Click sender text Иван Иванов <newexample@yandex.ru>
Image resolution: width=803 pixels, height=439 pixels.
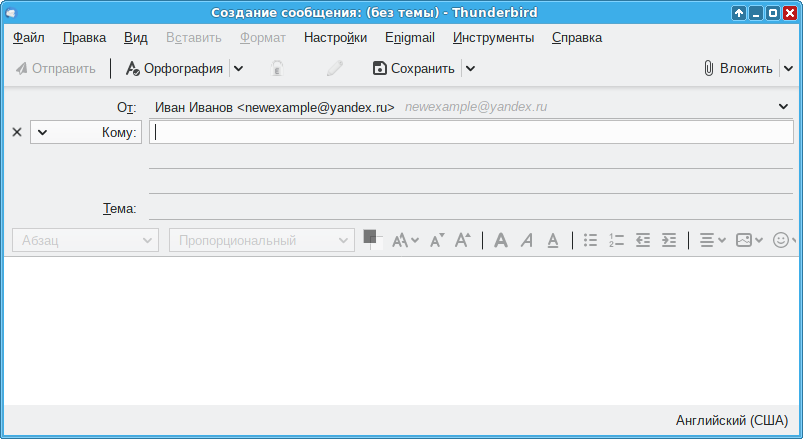pyautogui.click(x=274, y=107)
